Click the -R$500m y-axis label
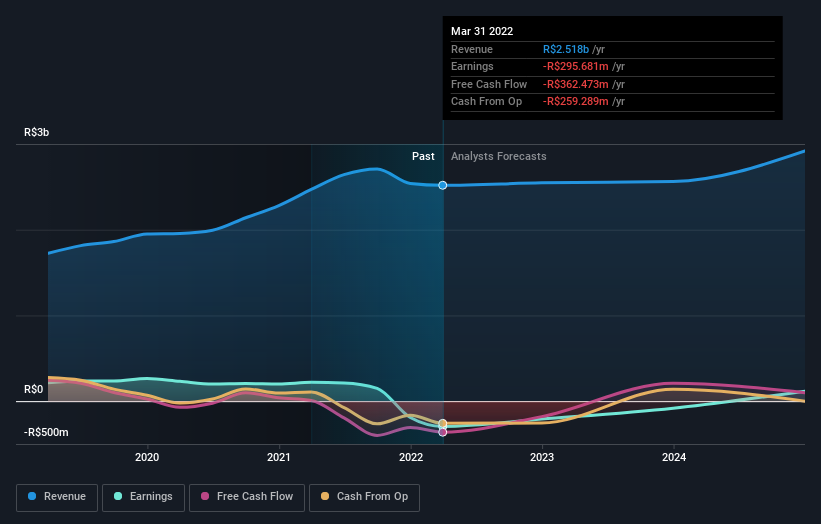Screen dimensions: 821x524 pyautogui.click(x=46, y=432)
